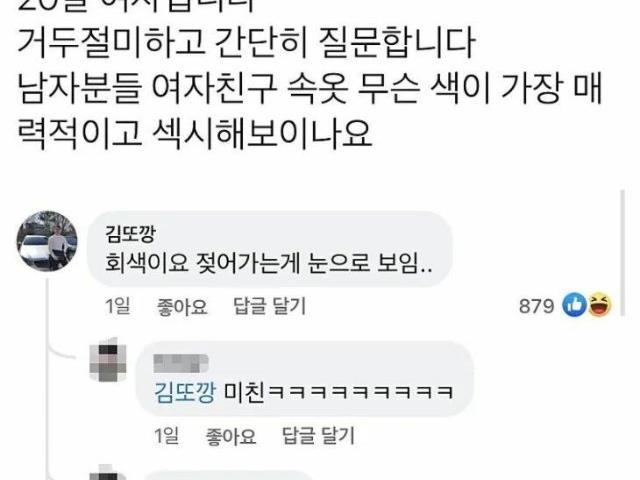Image resolution: width=640 pixels, height=480 pixels.
Task: Click 답글 달기 under the 미친ㅋㅋㅋ reply
Action: [318, 436]
